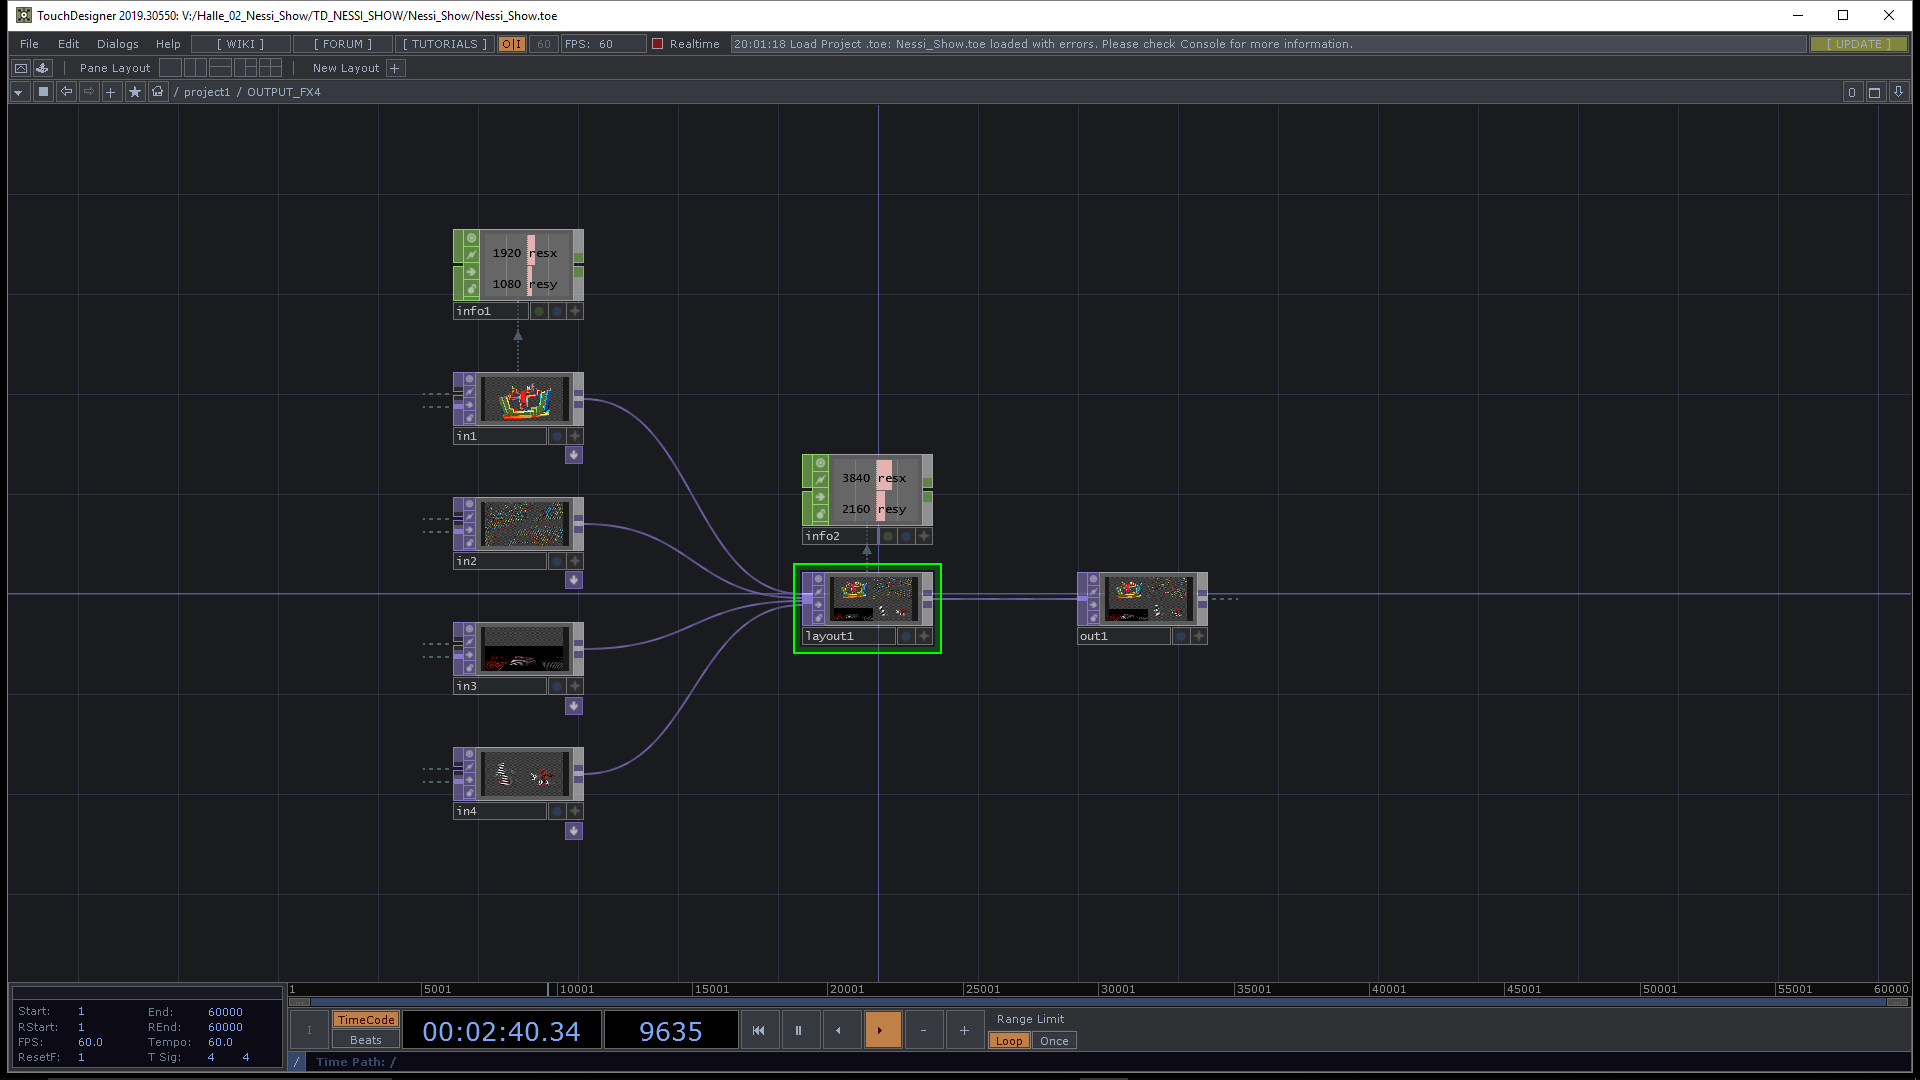Click the TUTORIALS button
The height and width of the screenshot is (1080, 1920).
click(444, 44)
